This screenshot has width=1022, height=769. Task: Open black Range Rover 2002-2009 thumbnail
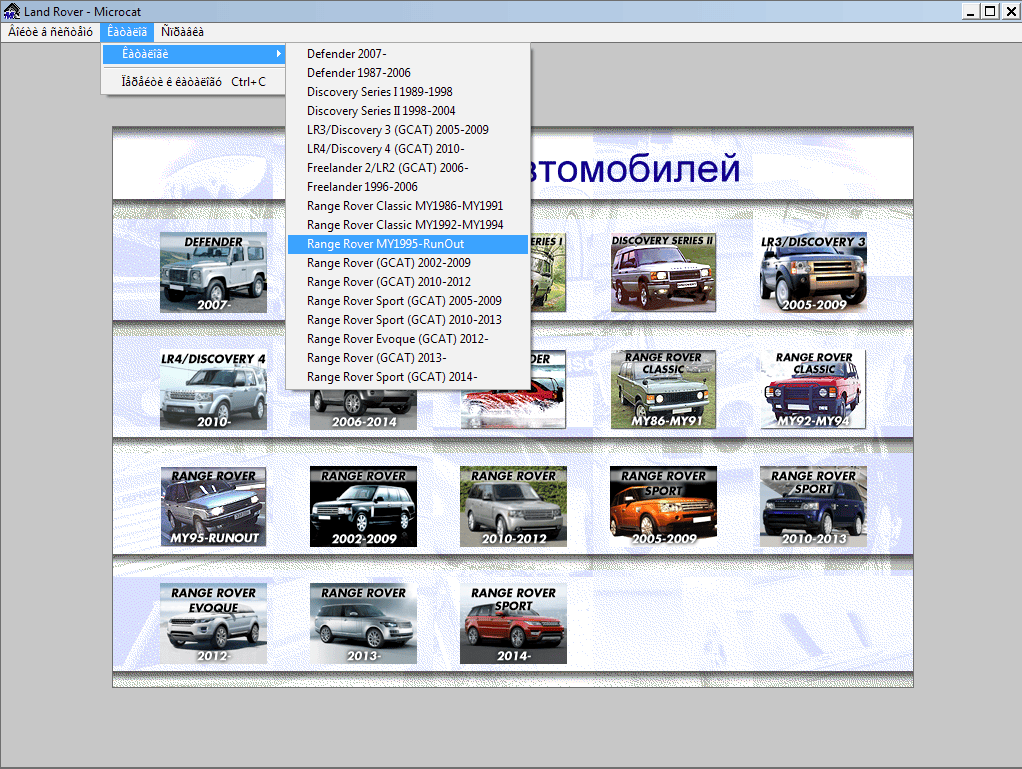click(363, 506)
